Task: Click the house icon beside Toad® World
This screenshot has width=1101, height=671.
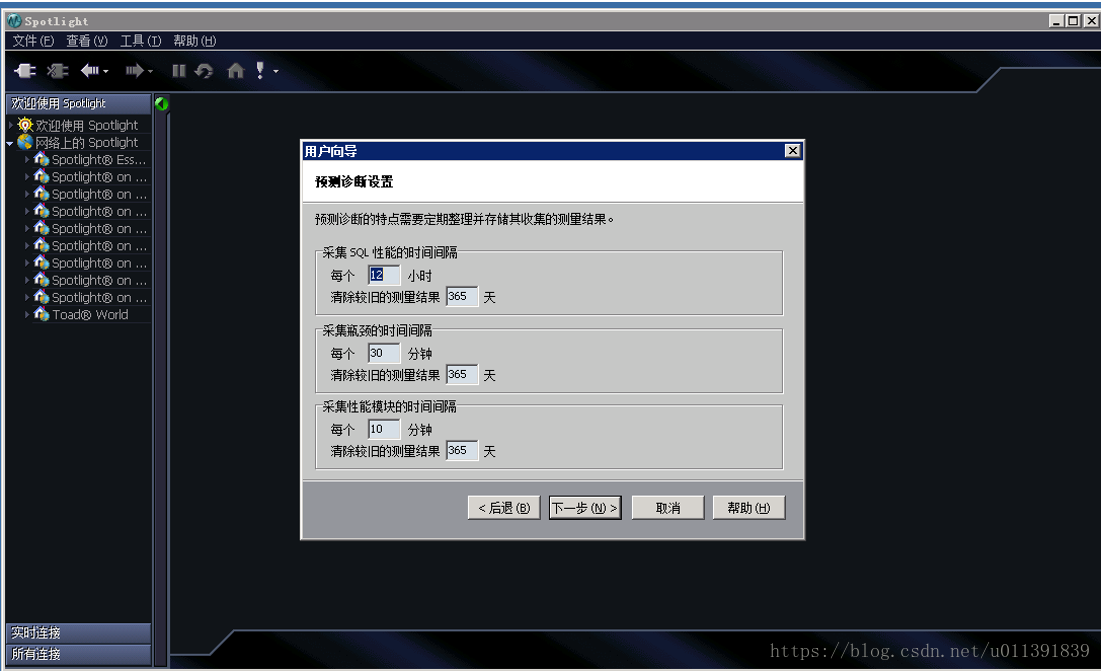Action: tap(41, 314)
